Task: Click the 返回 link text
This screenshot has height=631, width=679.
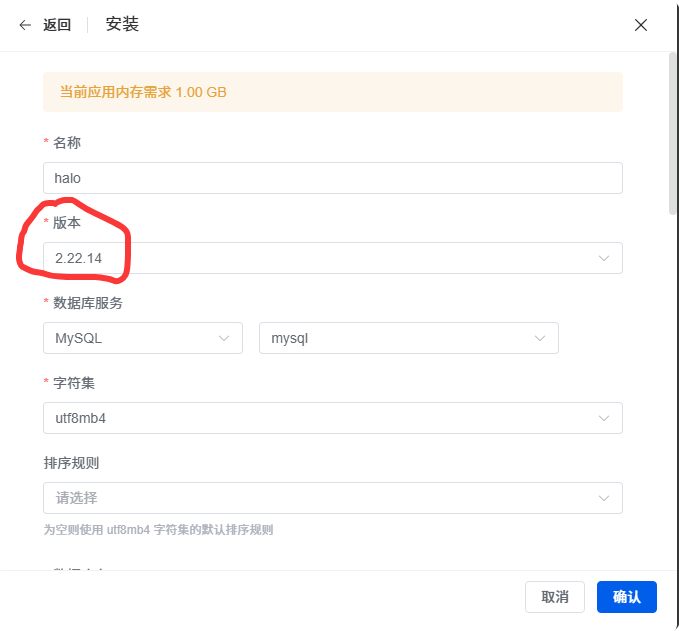Action: click(57, 25)
